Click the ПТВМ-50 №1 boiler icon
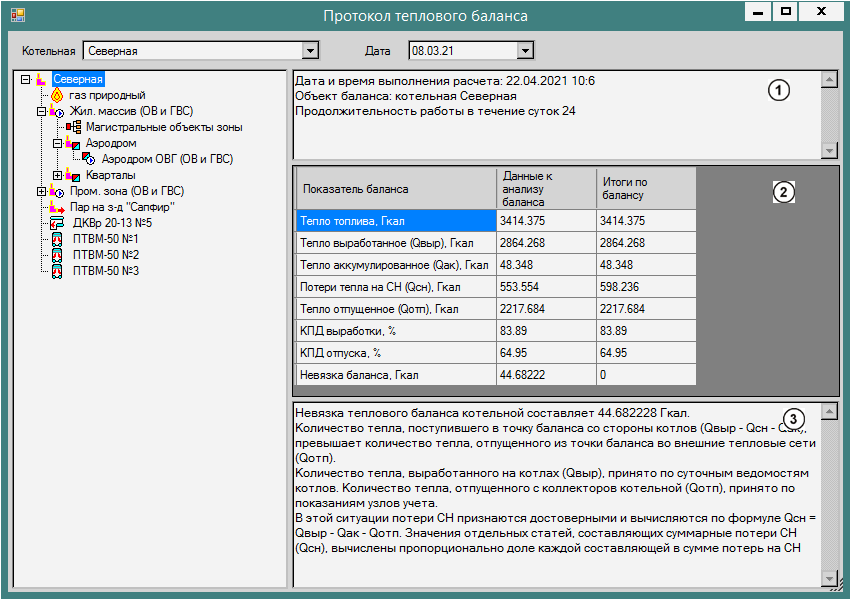The image size is (851, 600). tap(57, 239)
